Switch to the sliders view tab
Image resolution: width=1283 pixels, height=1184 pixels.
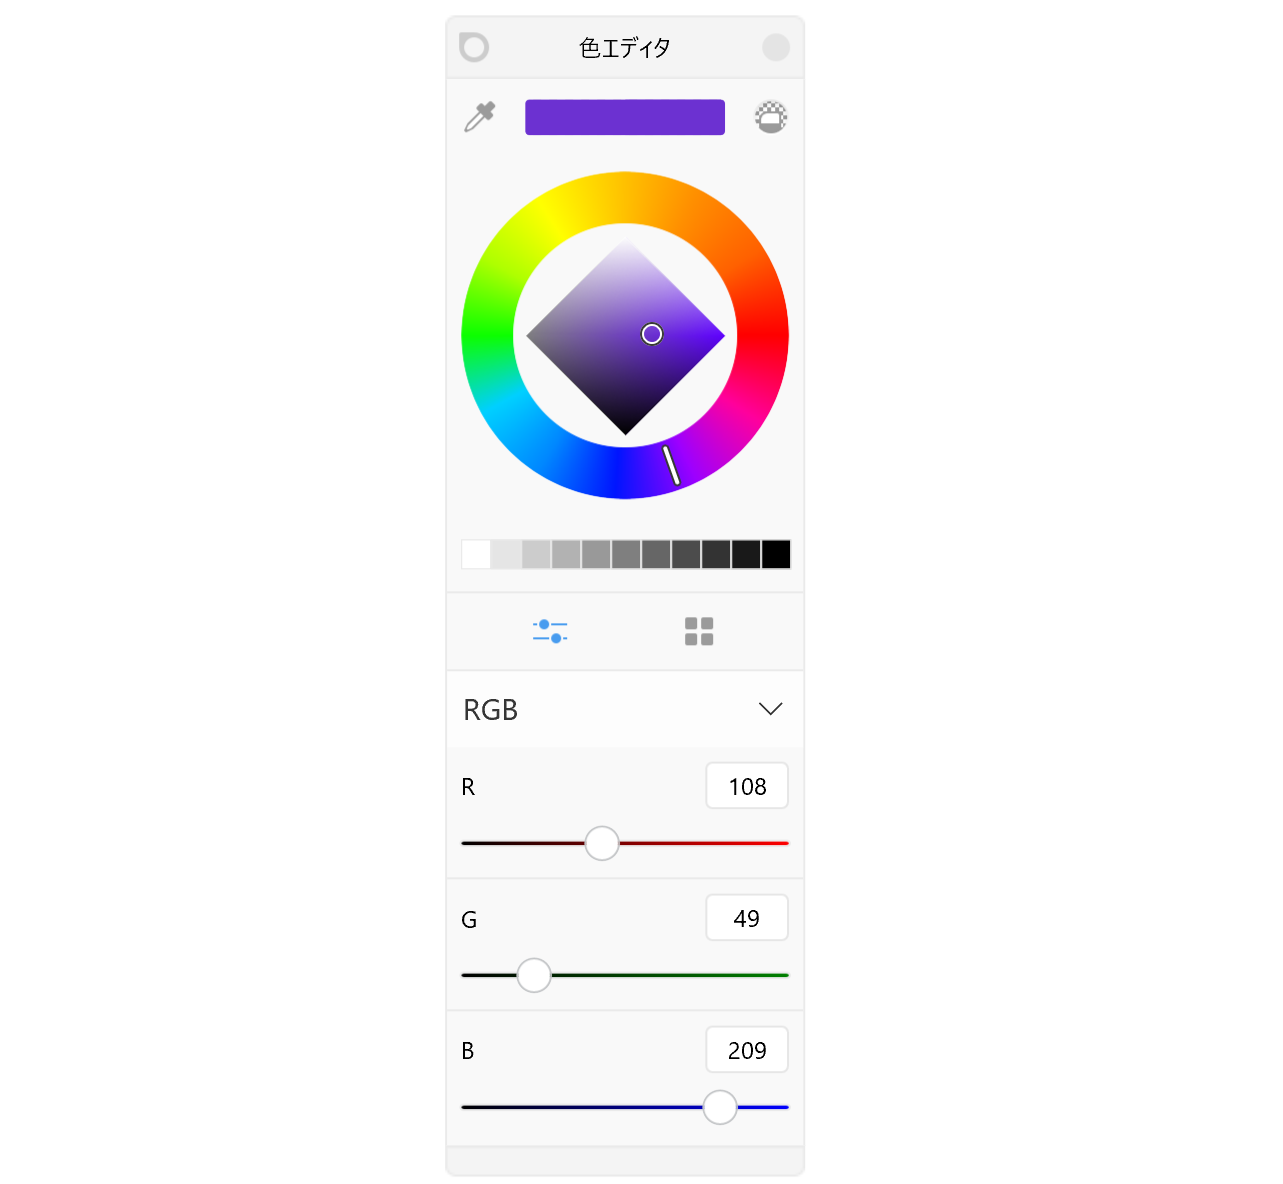pos(550,631)
